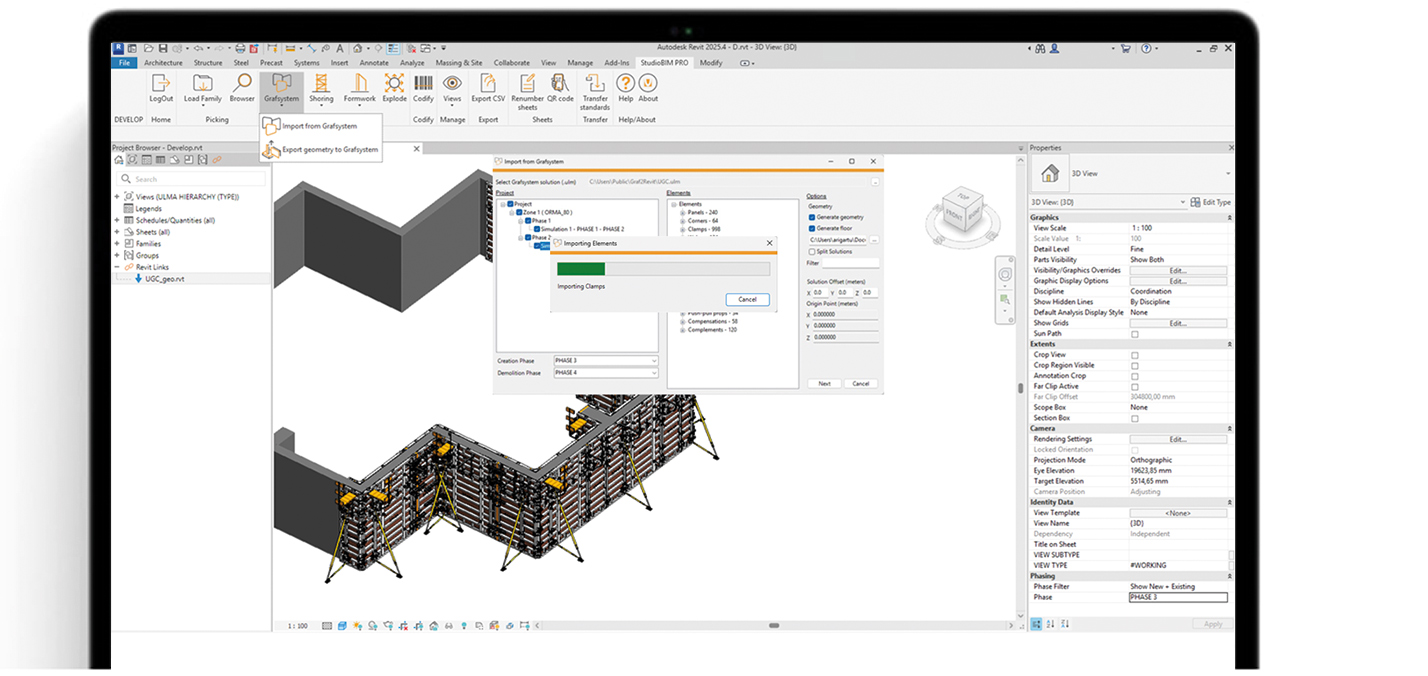Click Edit for Visibility/Graphics Overrides
The image size is (1428, 676).
point(1177,271)
